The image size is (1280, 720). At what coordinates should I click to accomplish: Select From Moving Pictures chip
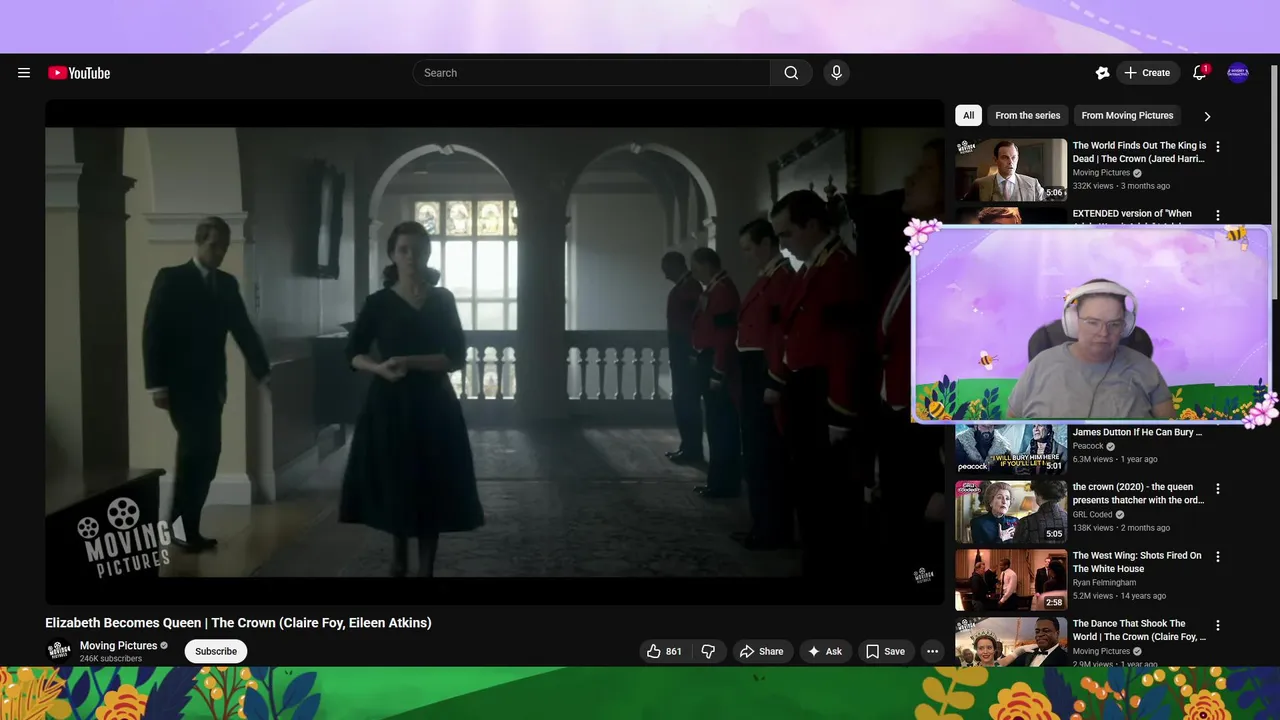[x=1127, y=116]
